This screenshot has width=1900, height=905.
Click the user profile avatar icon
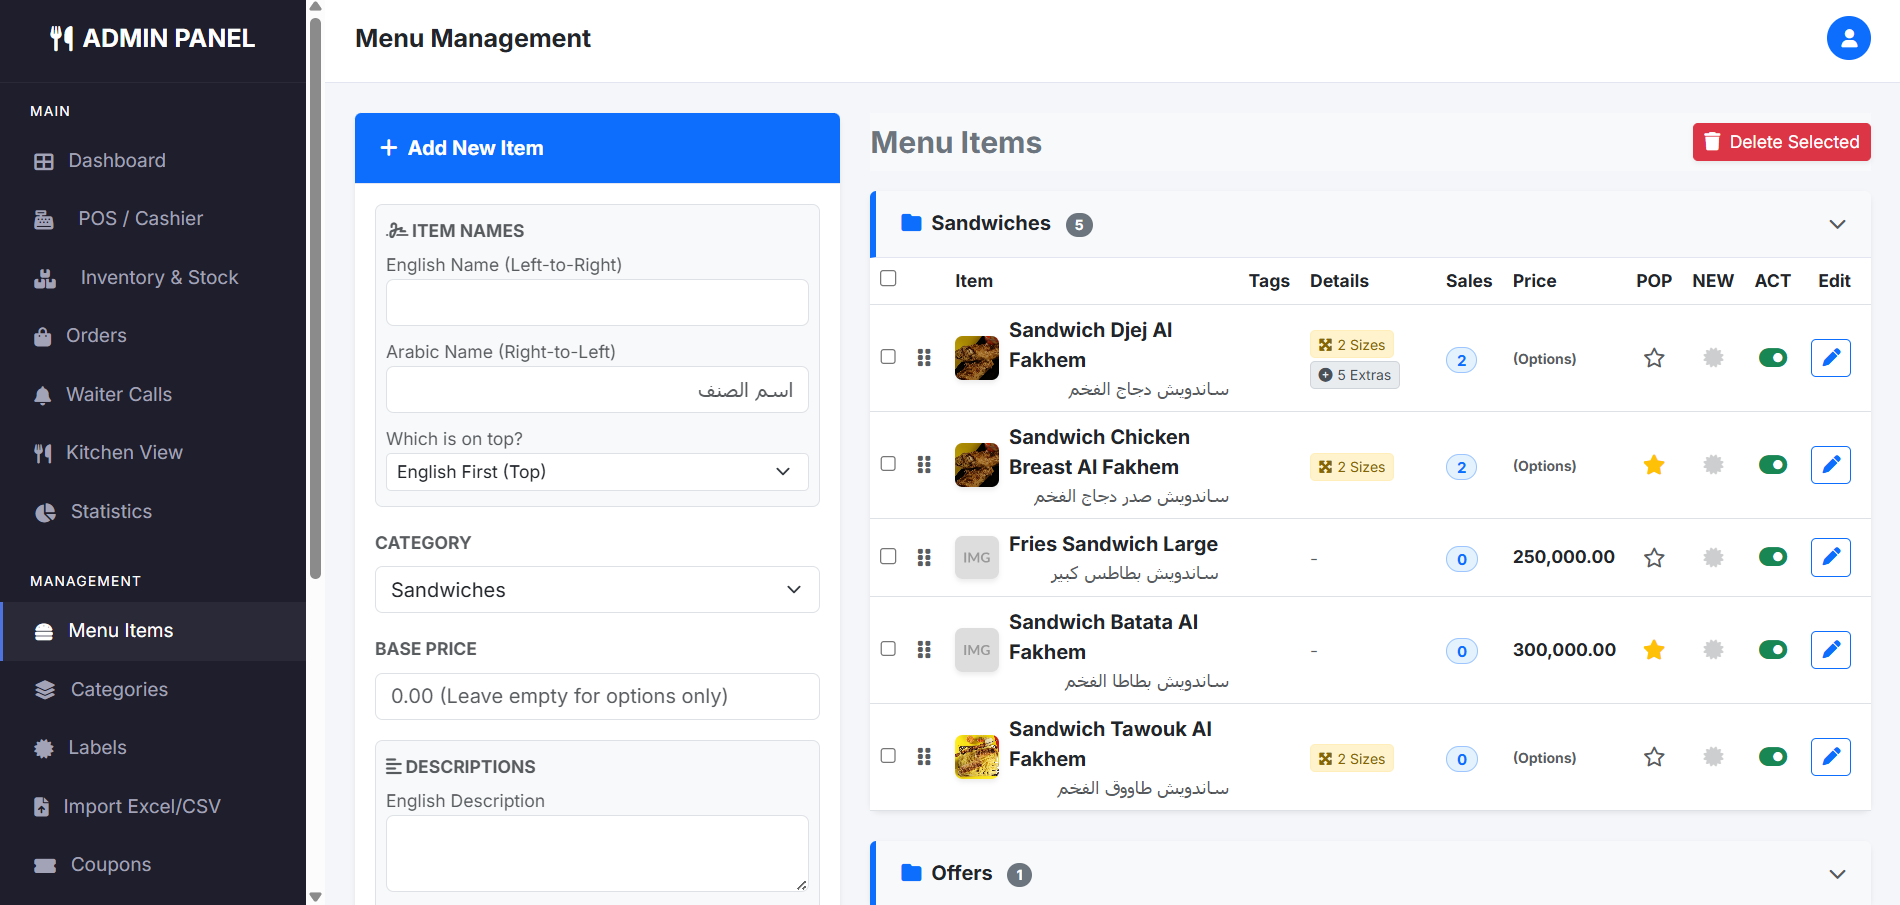pyautogui.click(x=1848, y=38)
